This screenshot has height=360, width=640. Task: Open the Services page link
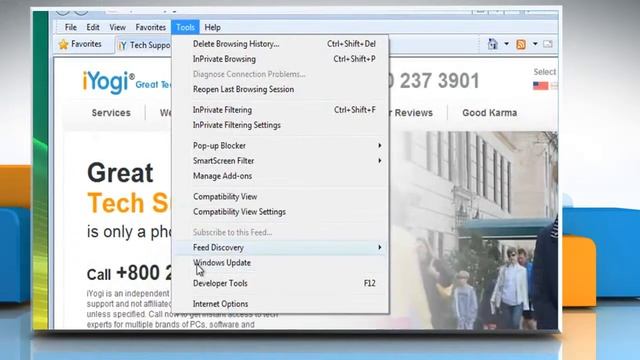(111, 113)
